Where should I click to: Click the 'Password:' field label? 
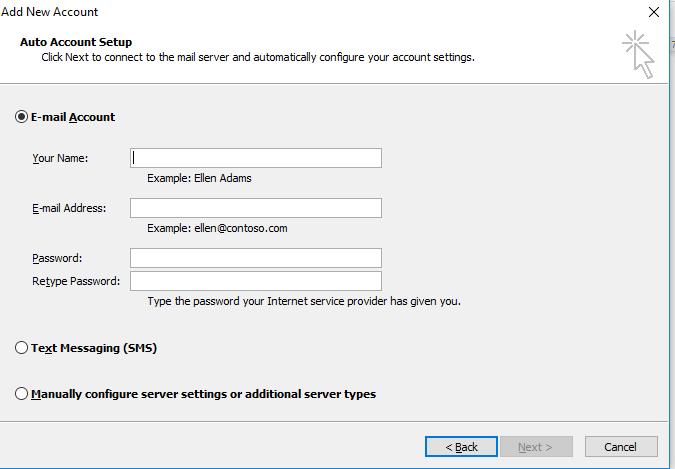pyautogui.click(x=57, y=258)
